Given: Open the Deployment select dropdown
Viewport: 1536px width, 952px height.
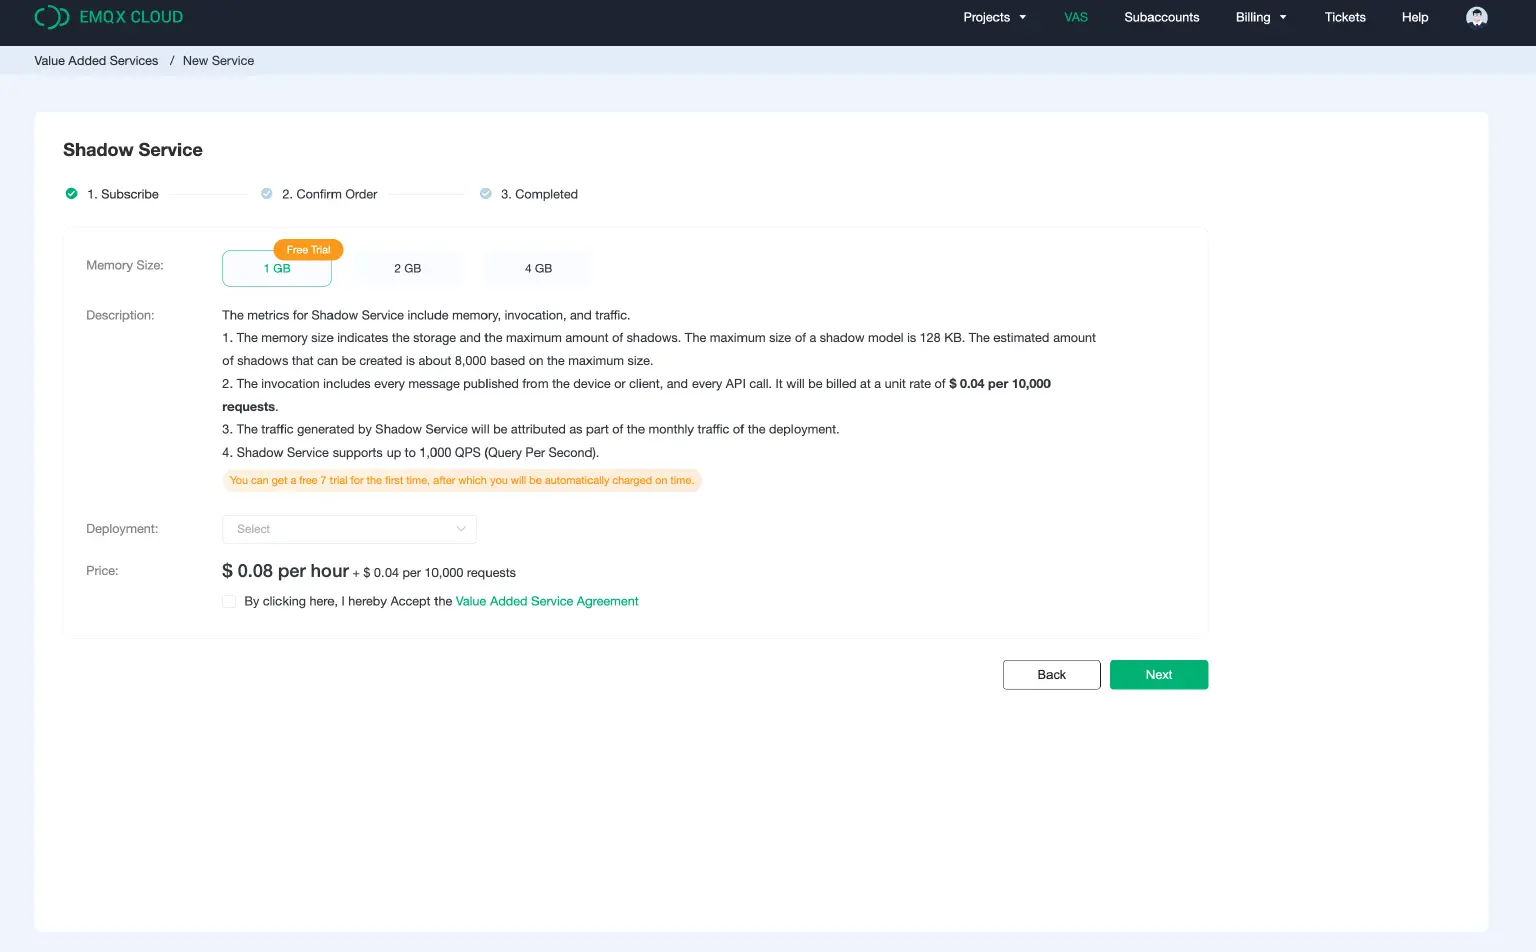Looking at the screenshot, I should coord(349,529).
